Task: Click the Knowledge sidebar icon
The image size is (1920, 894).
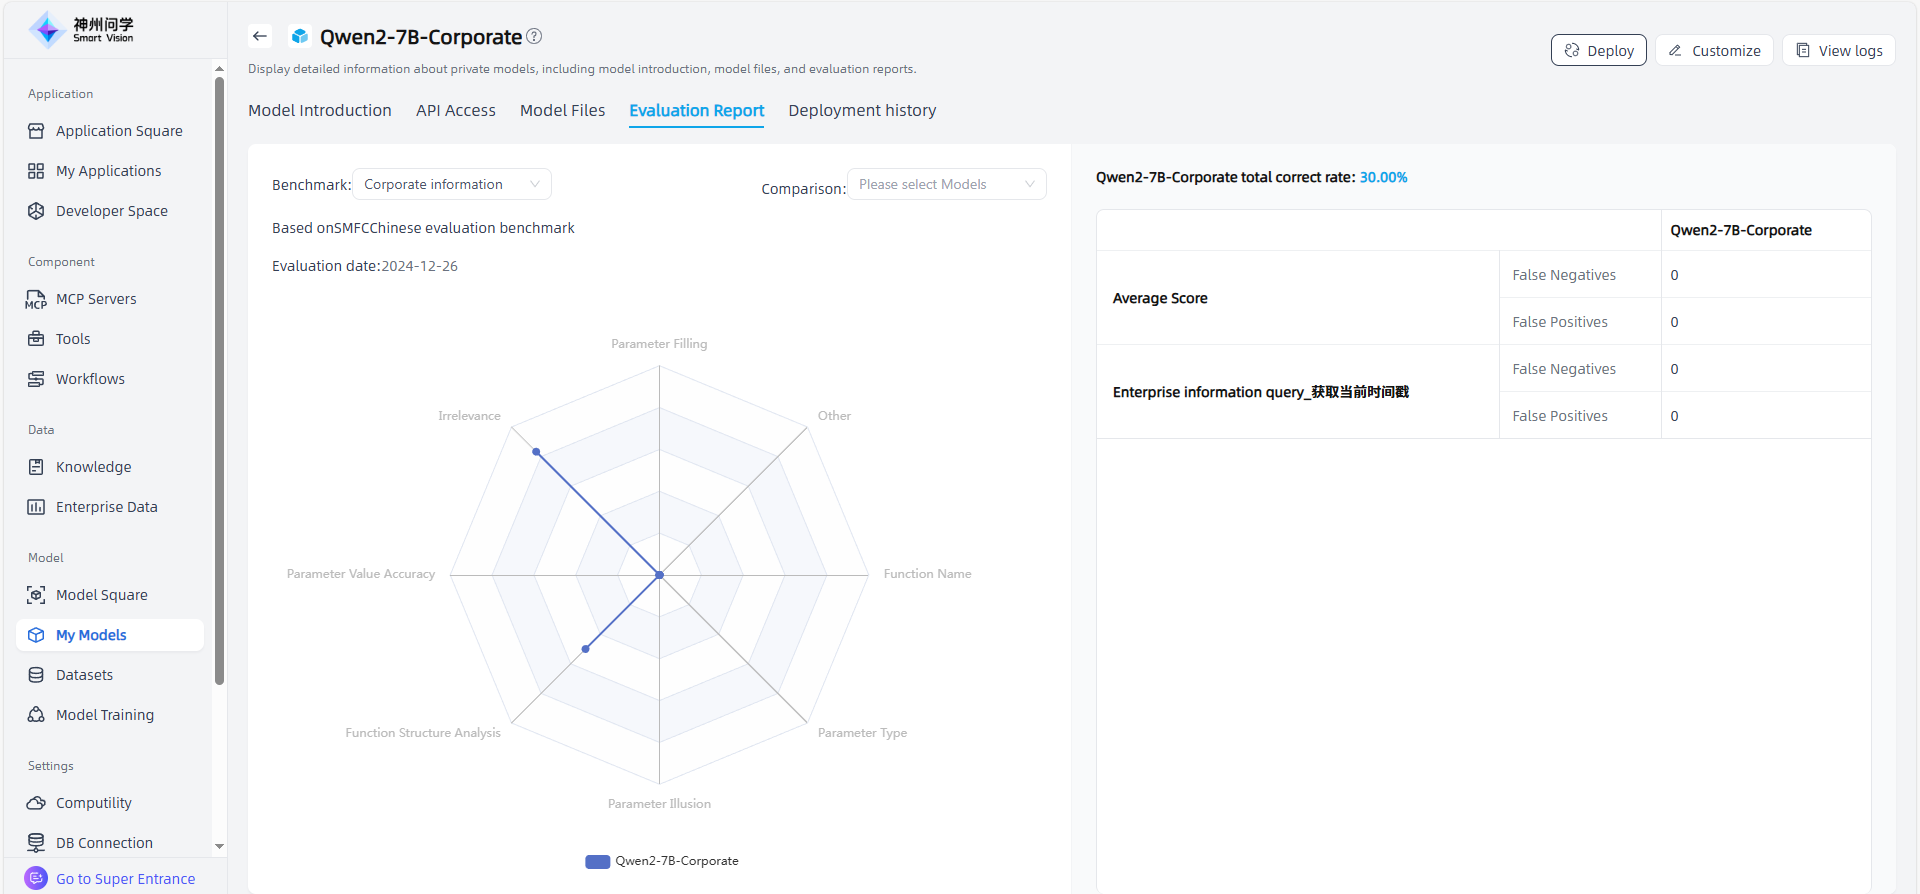Action: tap(36, 467)
